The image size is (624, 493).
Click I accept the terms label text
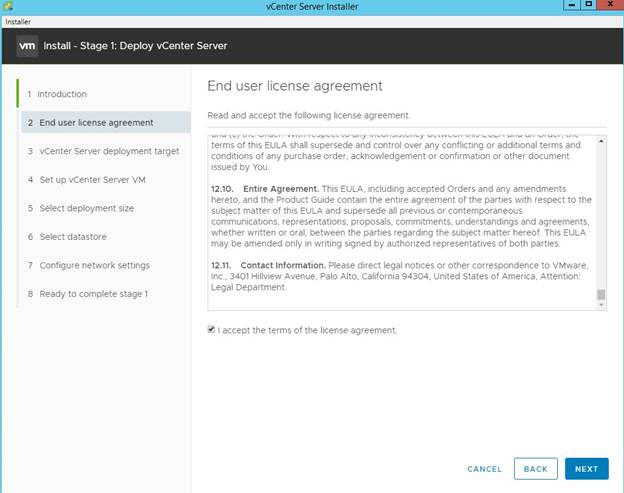307,330
